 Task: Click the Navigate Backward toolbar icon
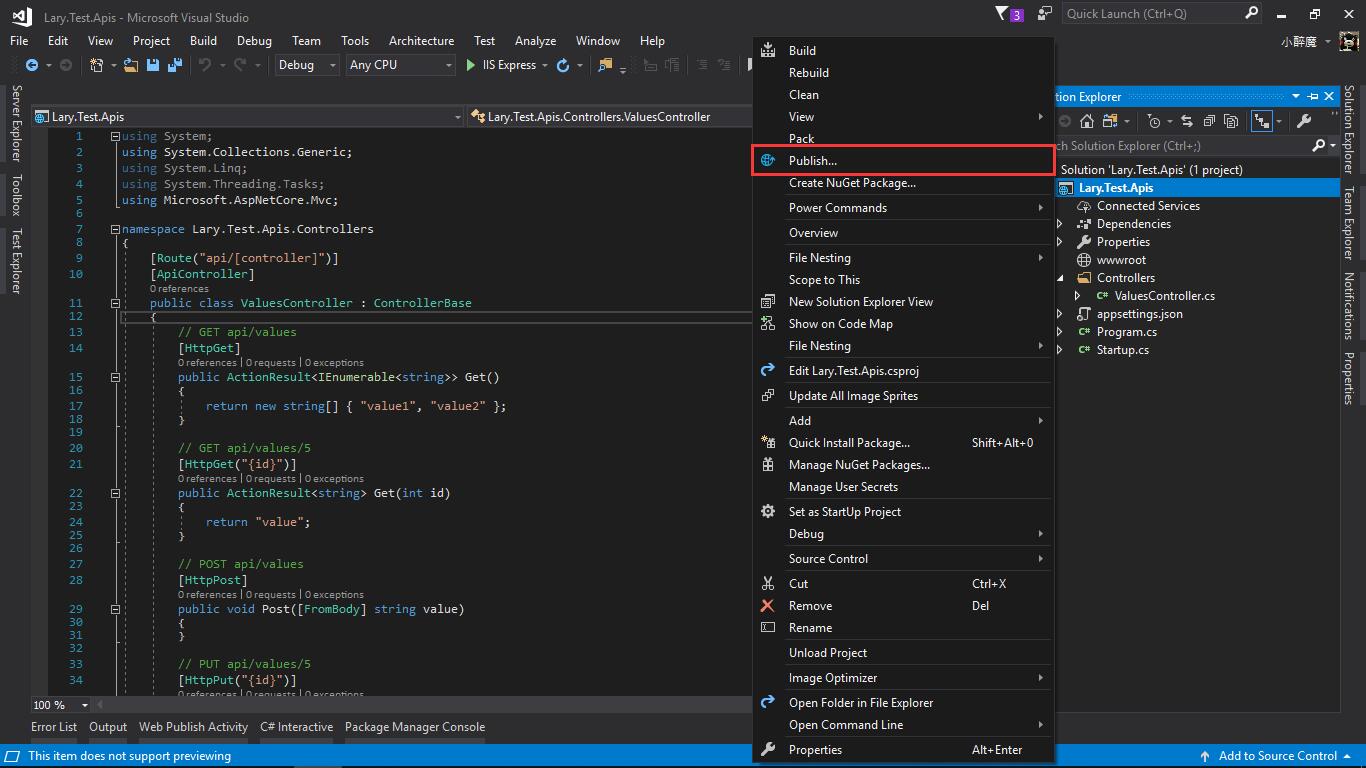tap(32, 65)
